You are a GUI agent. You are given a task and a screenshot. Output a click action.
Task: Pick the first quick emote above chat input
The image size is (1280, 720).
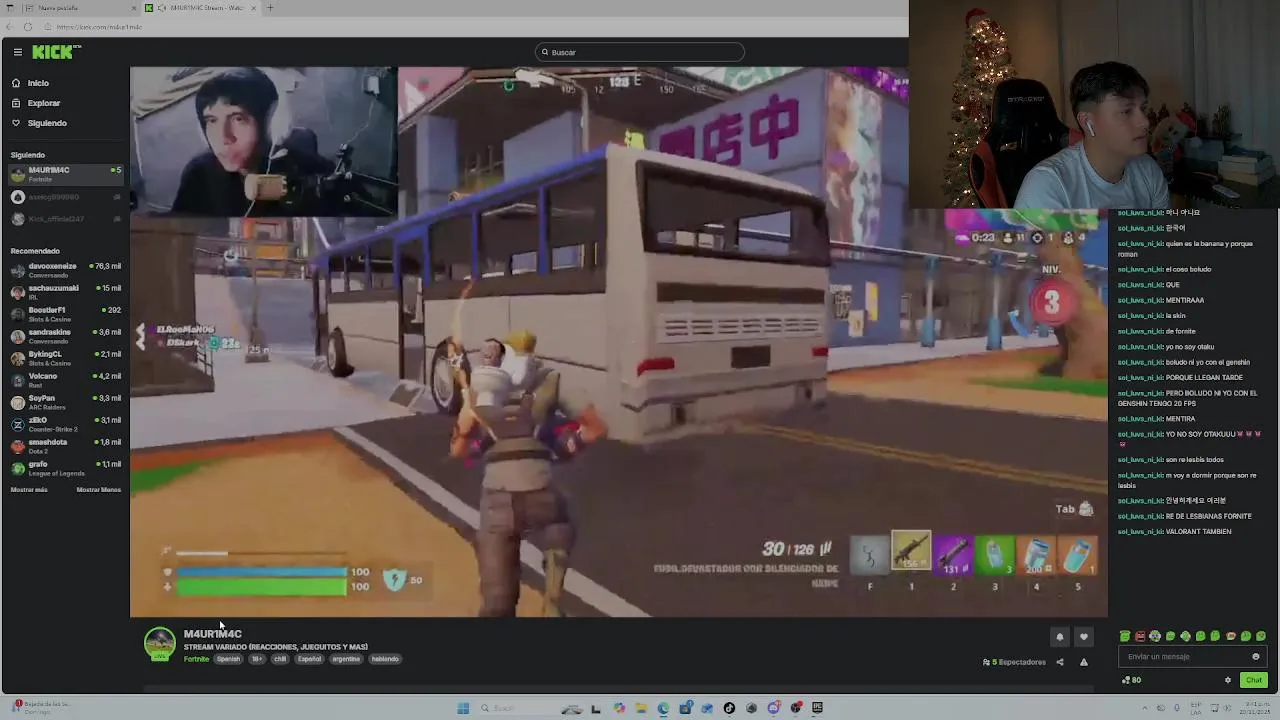click(x=1125, y=636)
